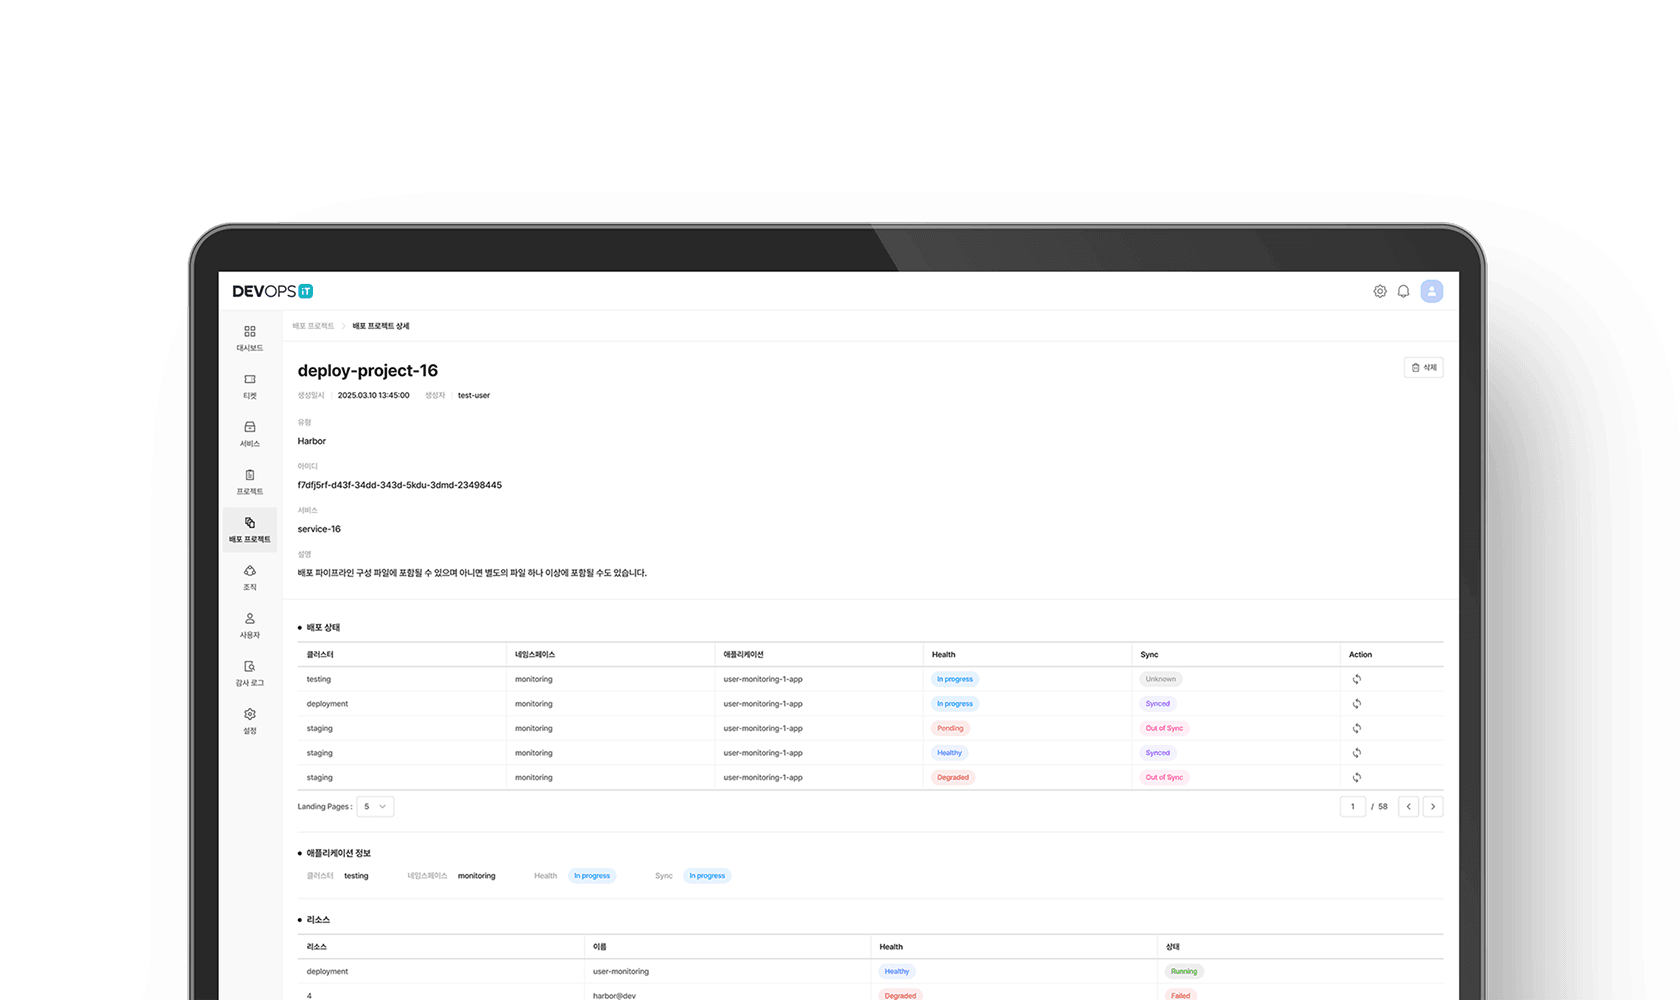This screenshot has height=1000, width=1680.
Task: Open the 서비스 services sidebar icon
Action: 250,433
